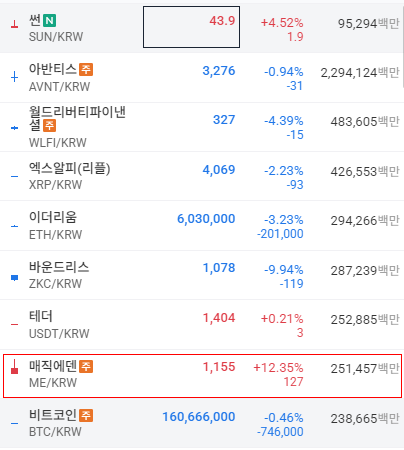Click the orange 주 badge beside 월드리버티파이낸셜

49,126
